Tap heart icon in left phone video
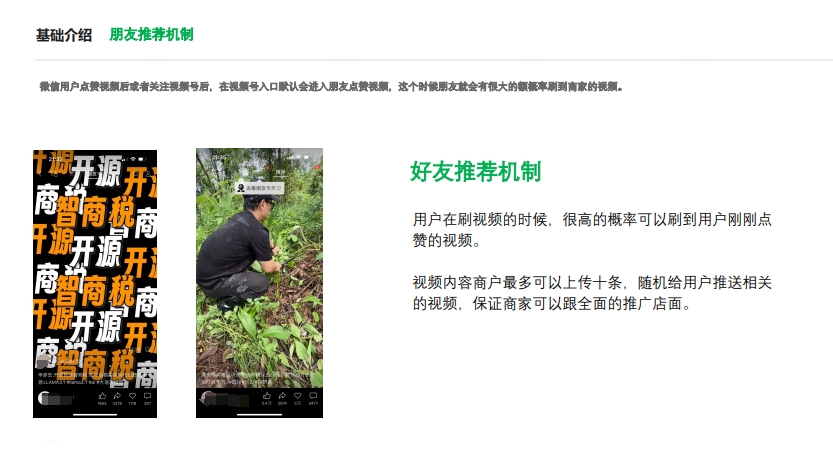Viewport: 833px width, 460px height. pos(132,396)
